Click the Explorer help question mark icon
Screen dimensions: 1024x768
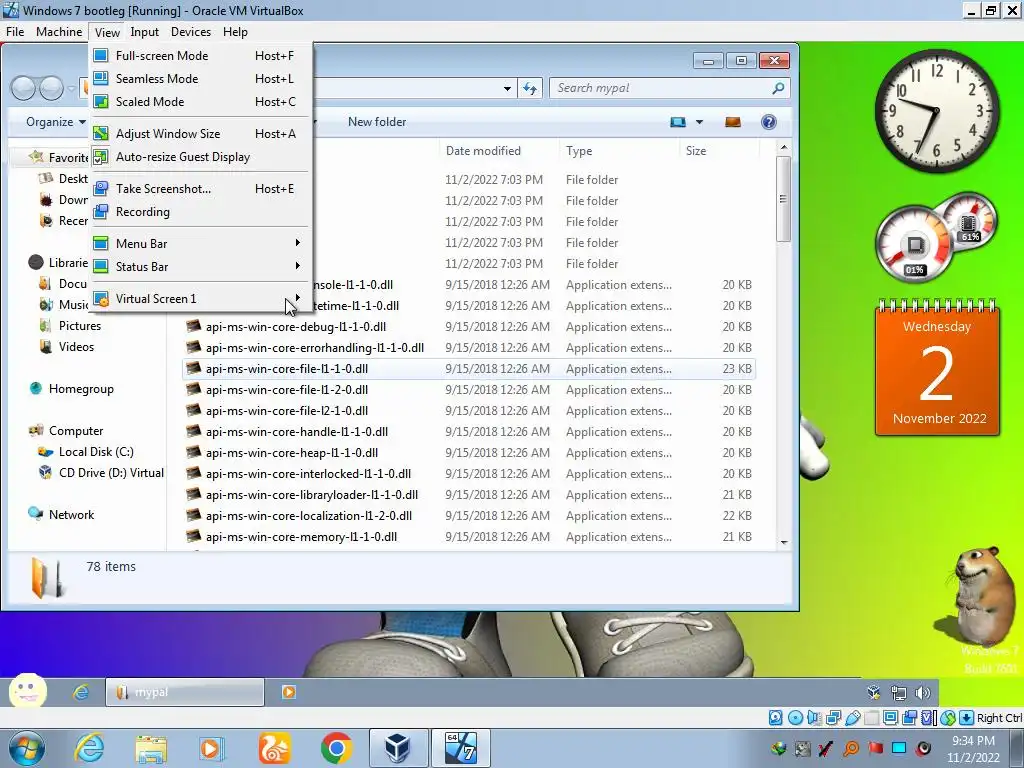click(x=769, y=122)
